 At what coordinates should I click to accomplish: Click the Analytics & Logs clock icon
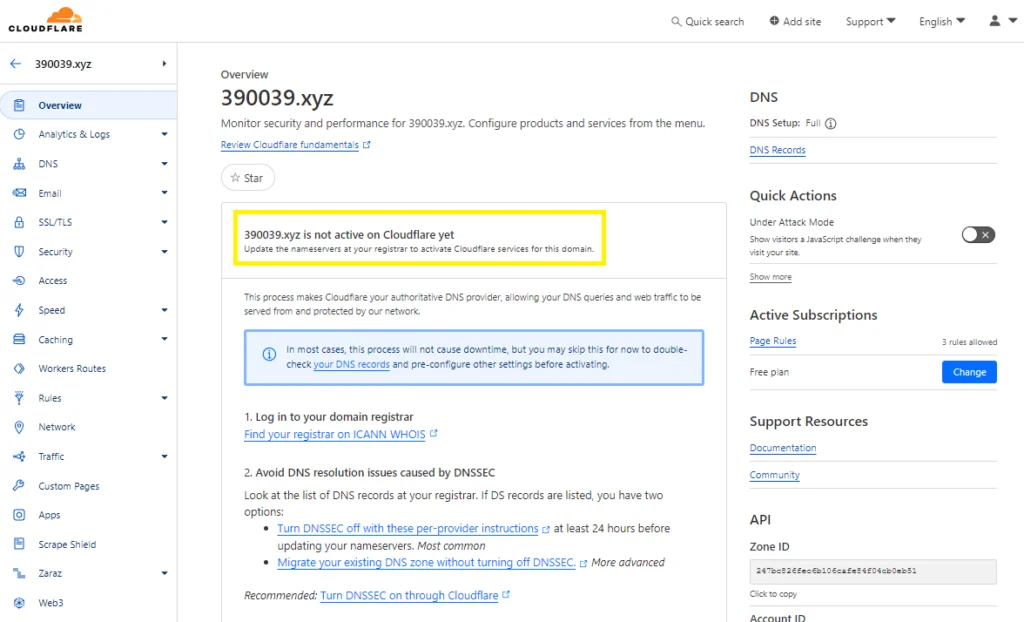tap(19, 134)
